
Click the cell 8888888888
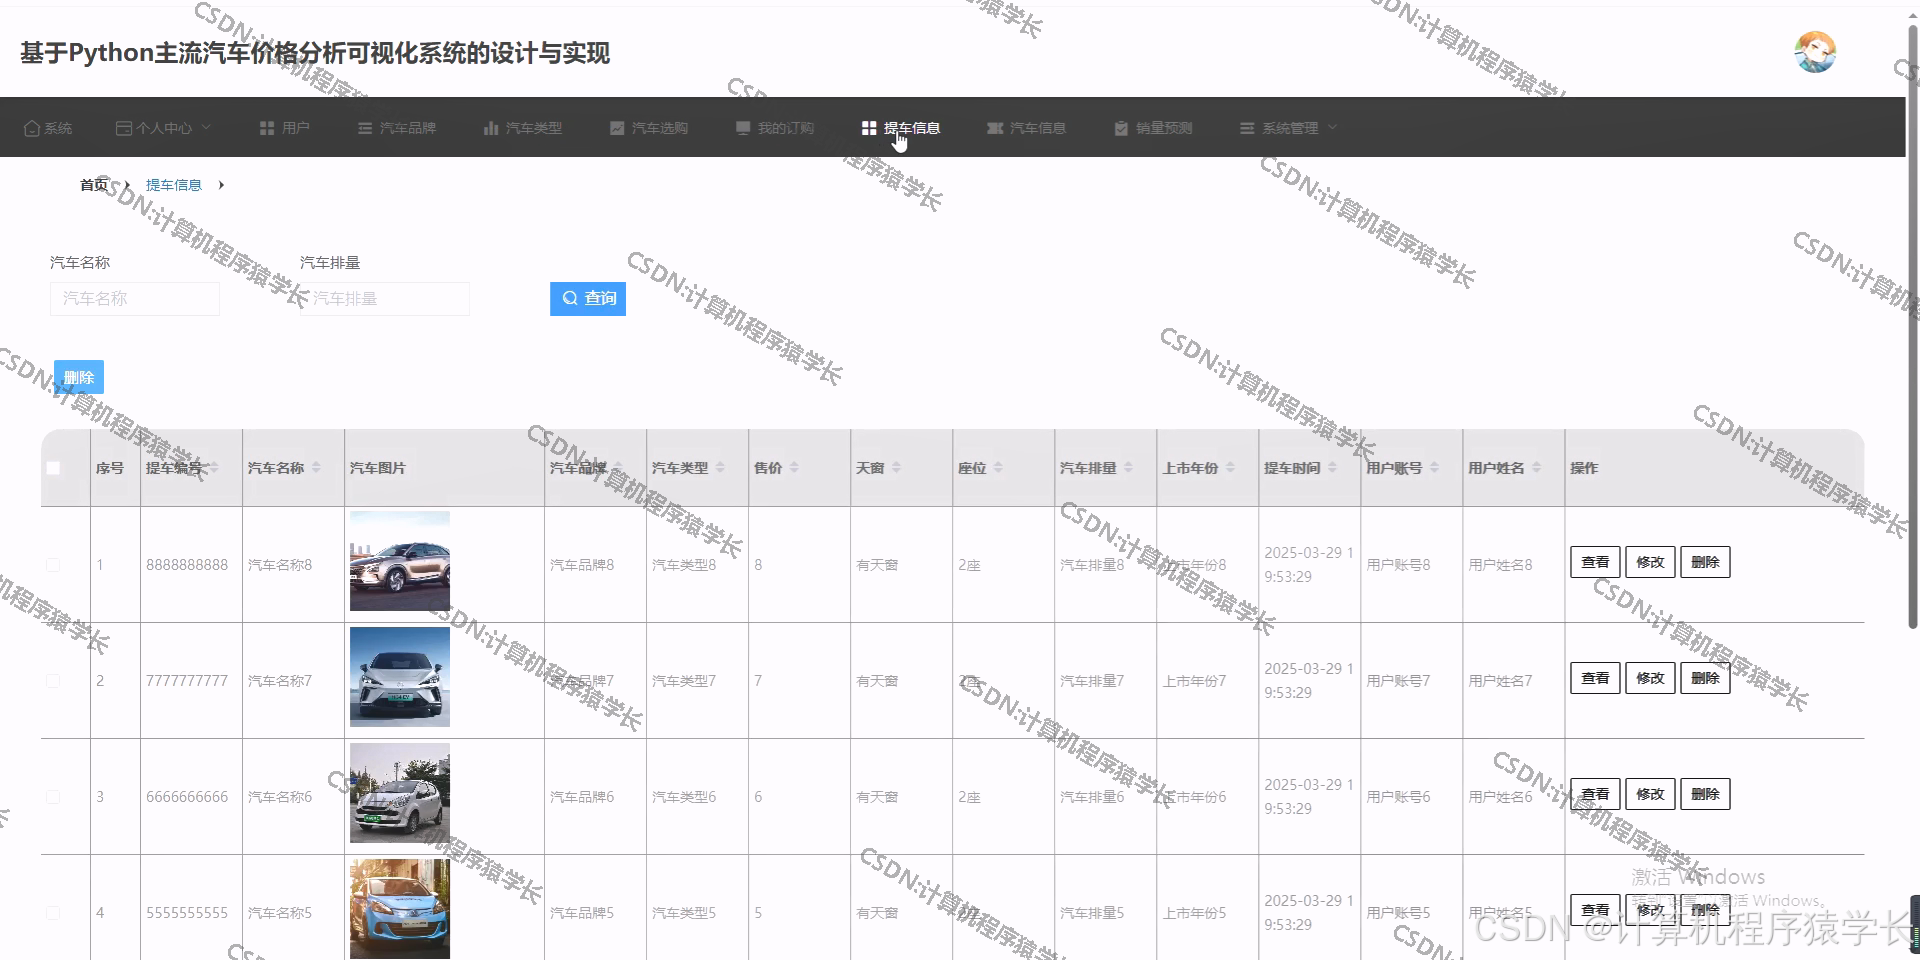coord(187,565)
